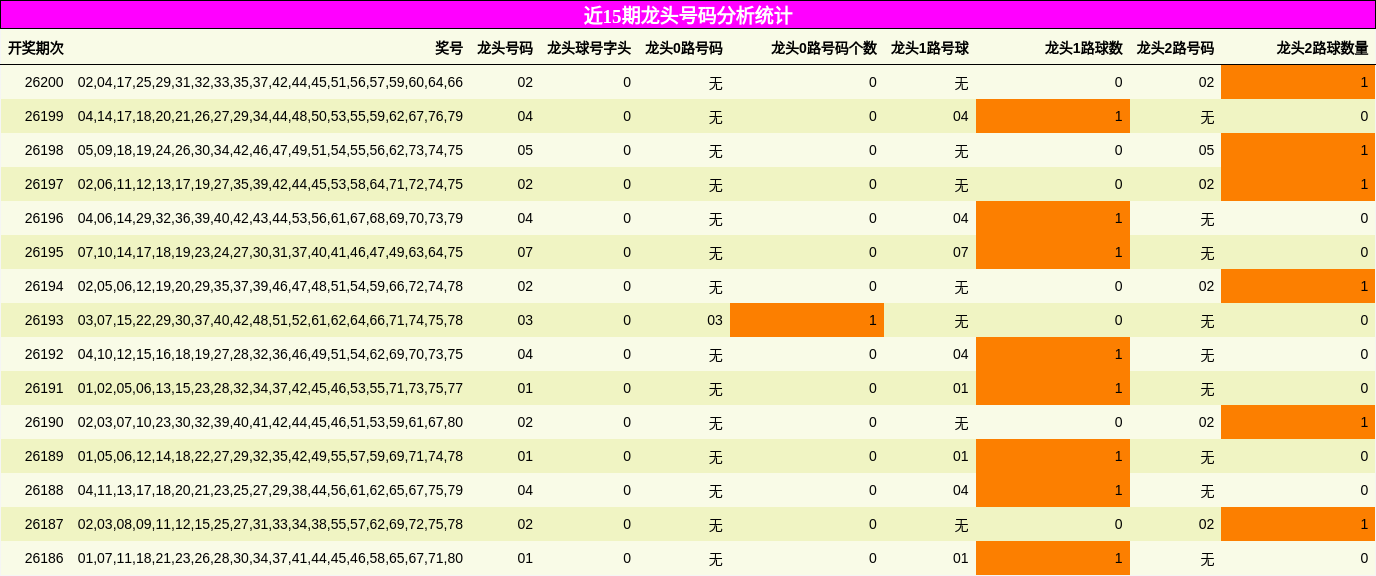Select period number 26195

(x=44, y=252)
